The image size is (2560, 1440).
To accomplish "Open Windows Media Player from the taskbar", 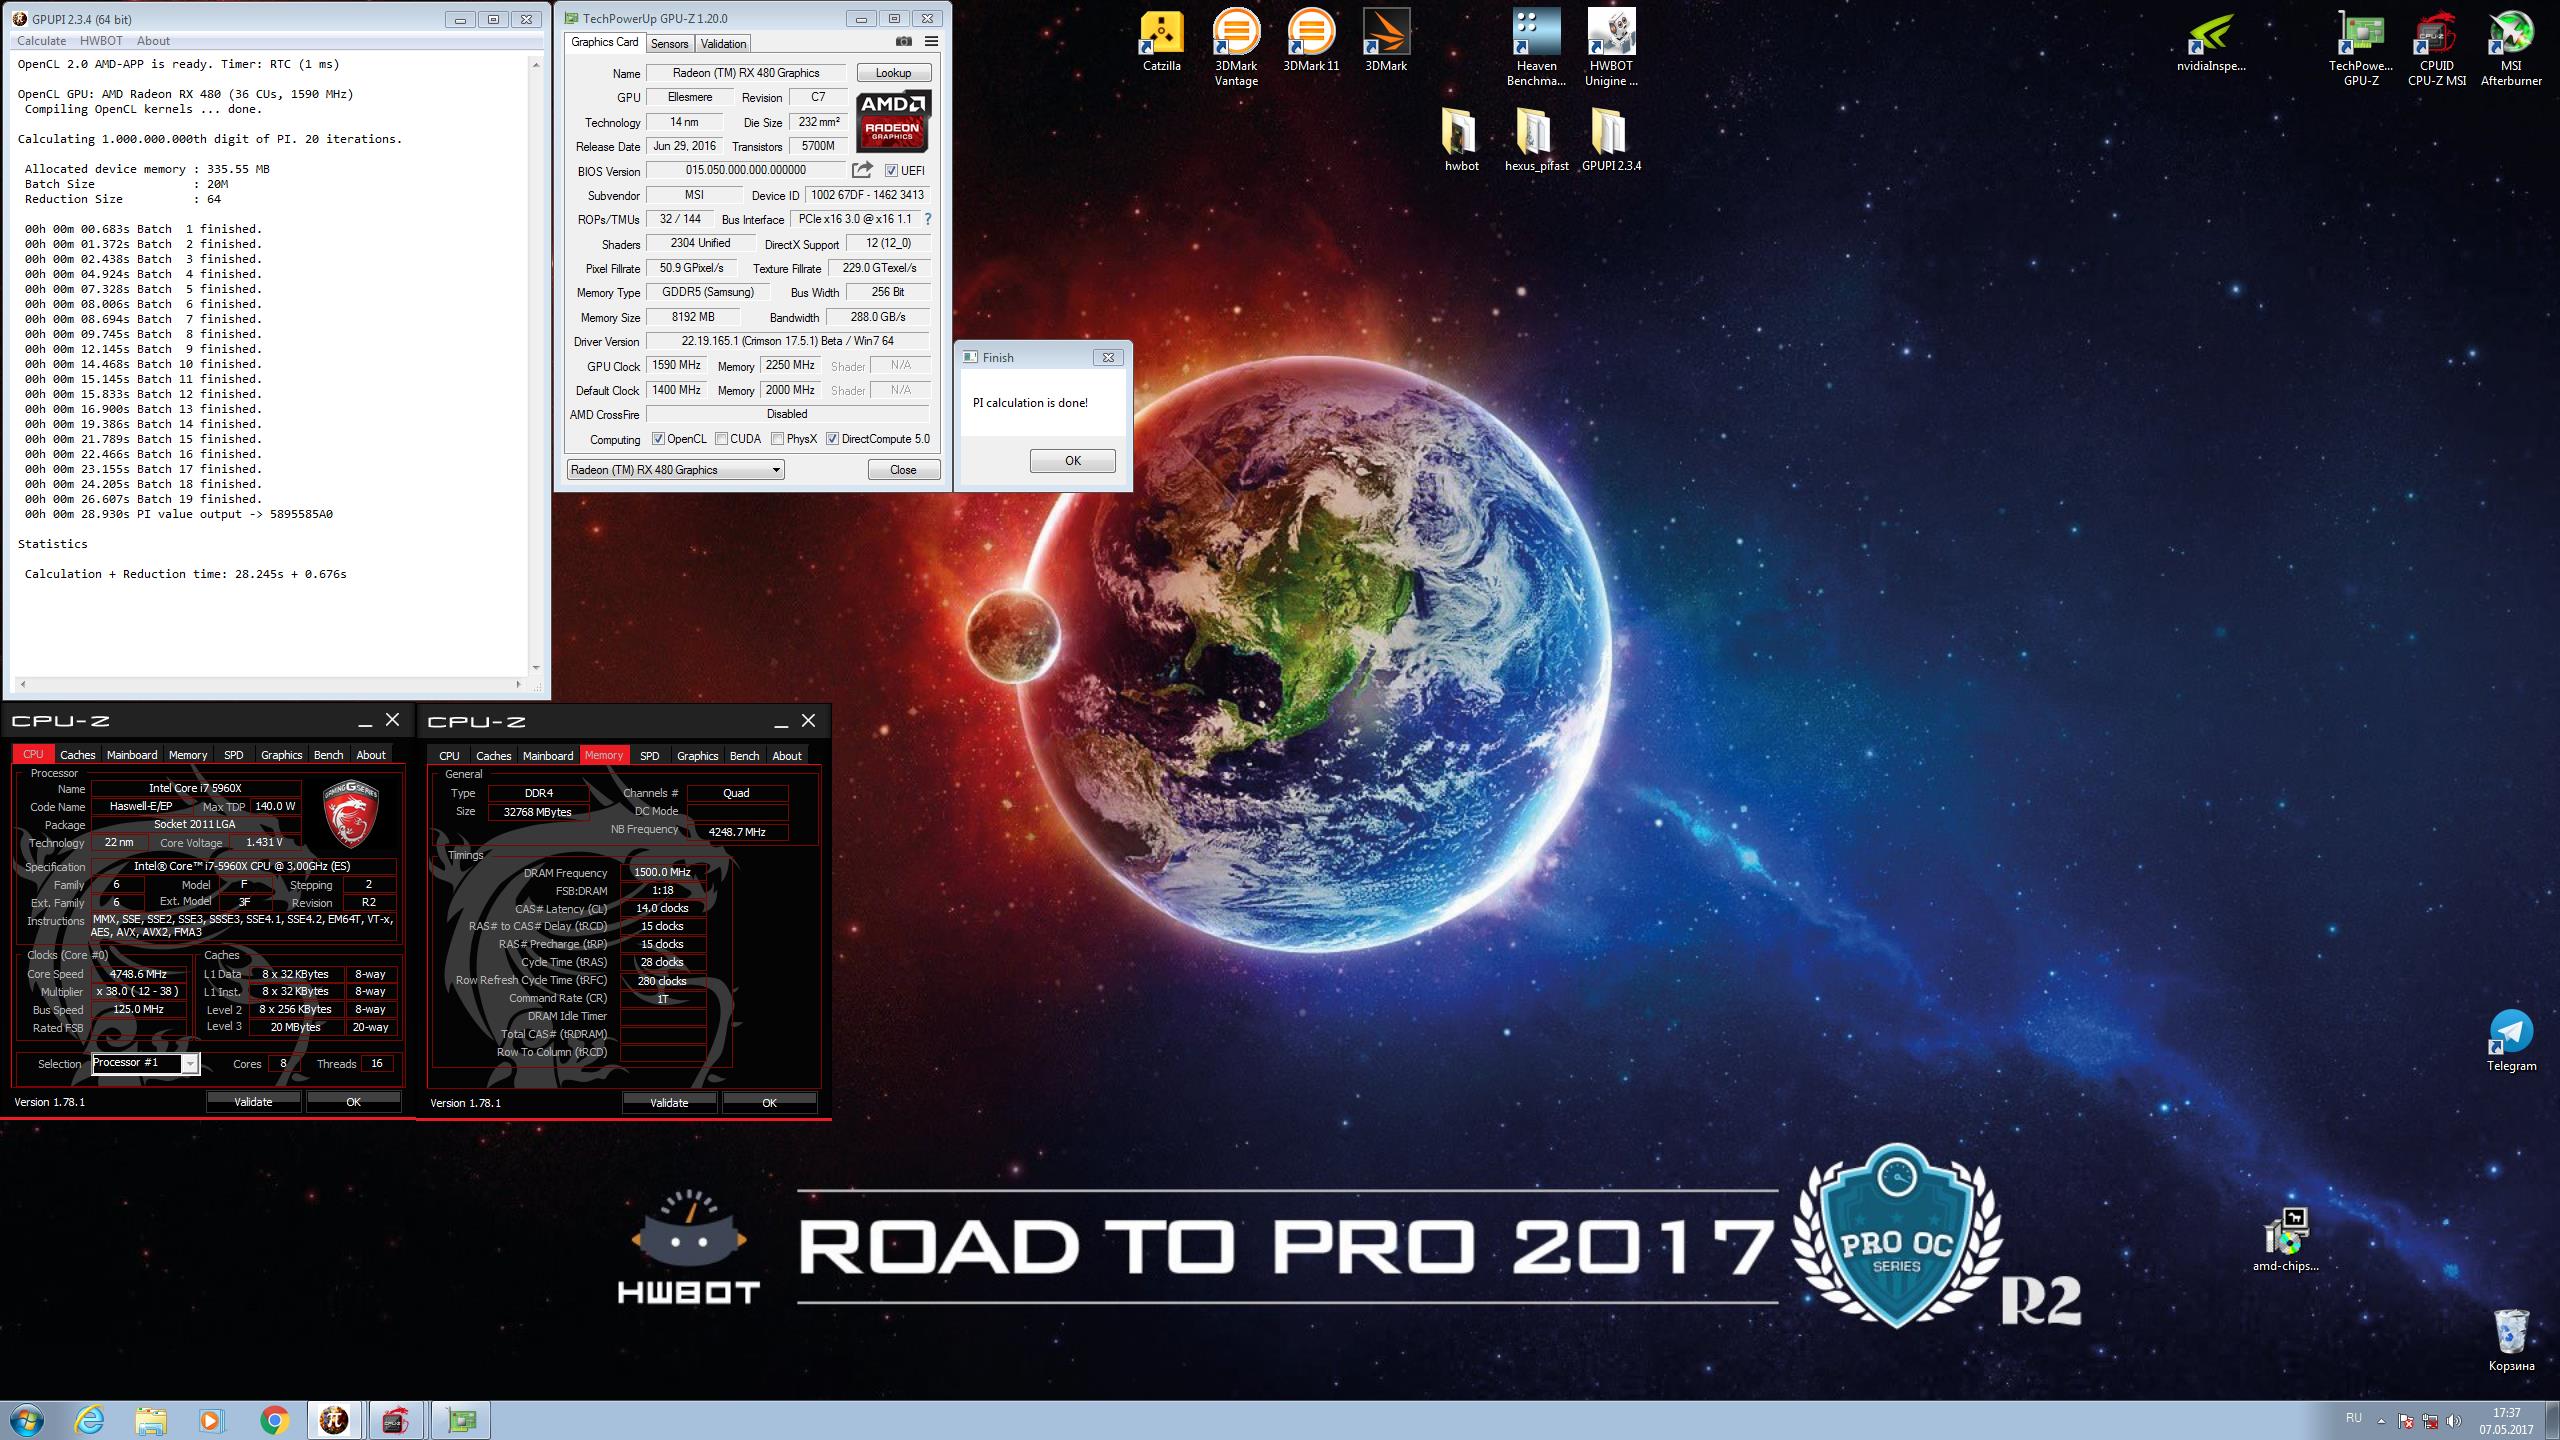I will tap(212, 1420).
